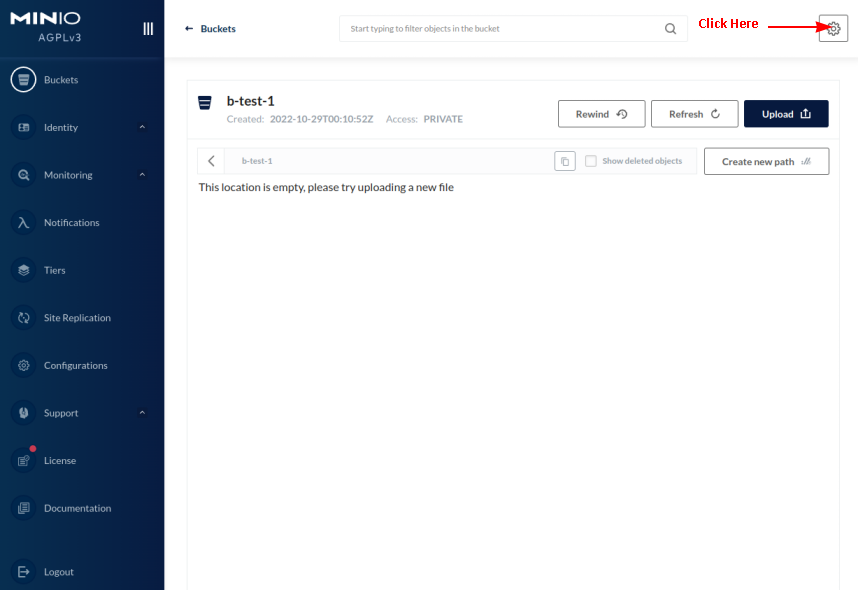Open the Configurations settings icon

coord(22,365)
